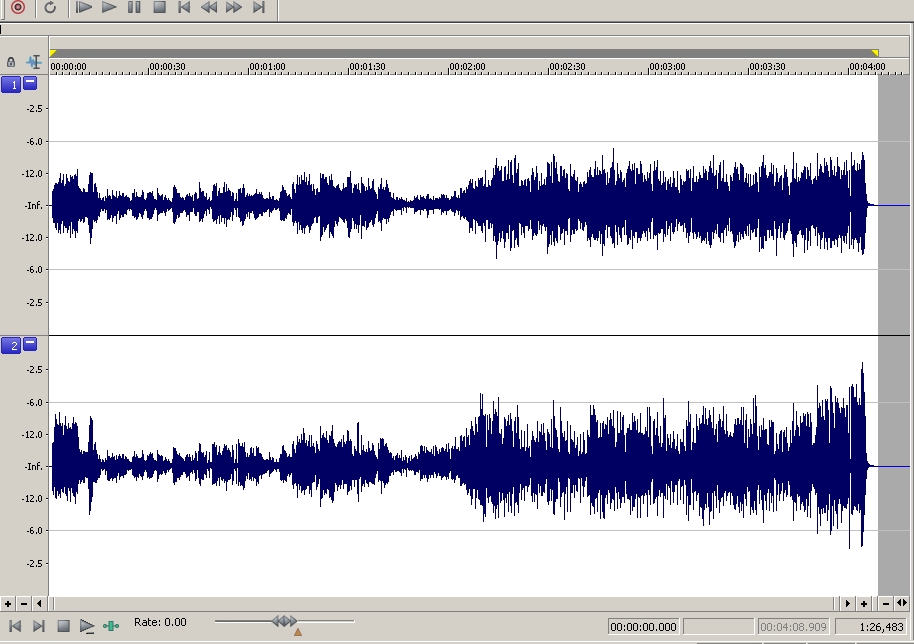914x644 pixels.
Task: Stop playback from the window playbar
Action: pyautogui.click(x=64, y=626)
